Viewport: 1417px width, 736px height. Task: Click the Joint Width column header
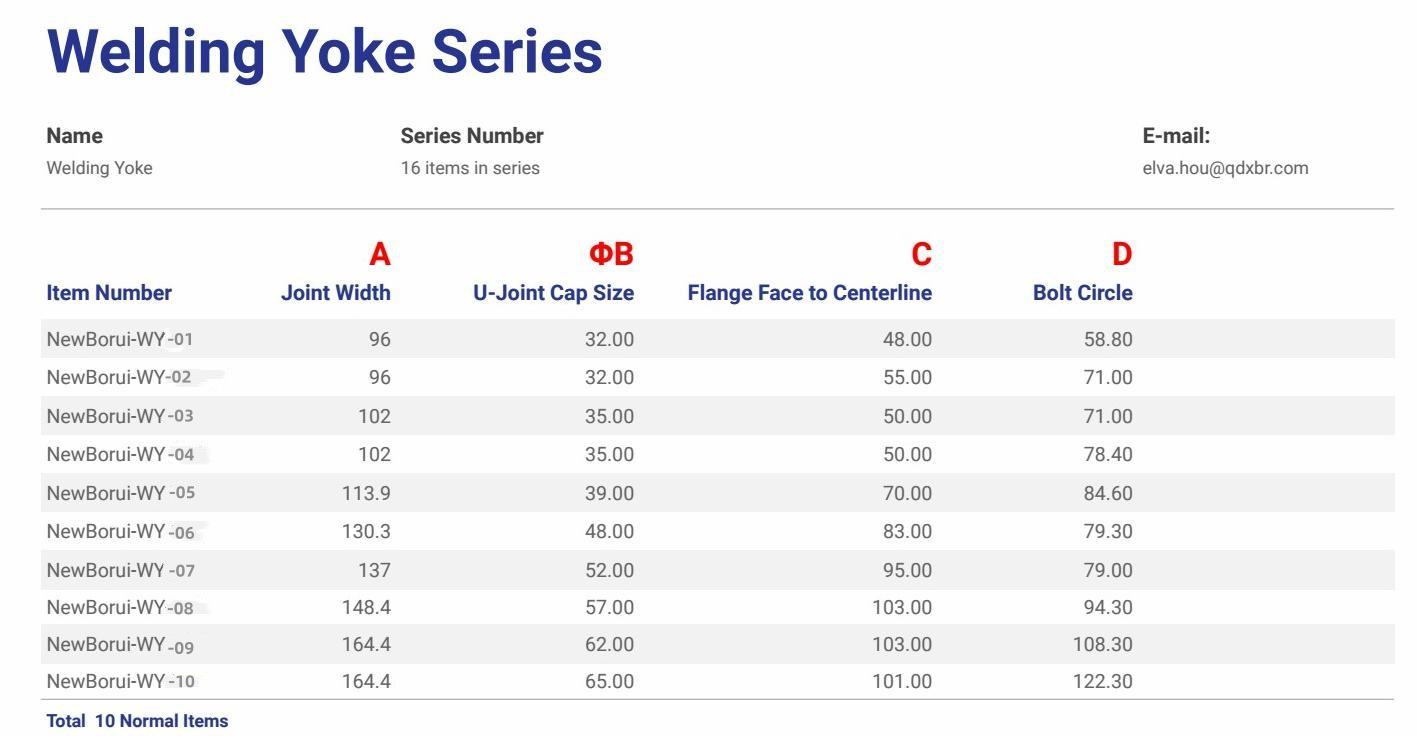coord(336,293)
